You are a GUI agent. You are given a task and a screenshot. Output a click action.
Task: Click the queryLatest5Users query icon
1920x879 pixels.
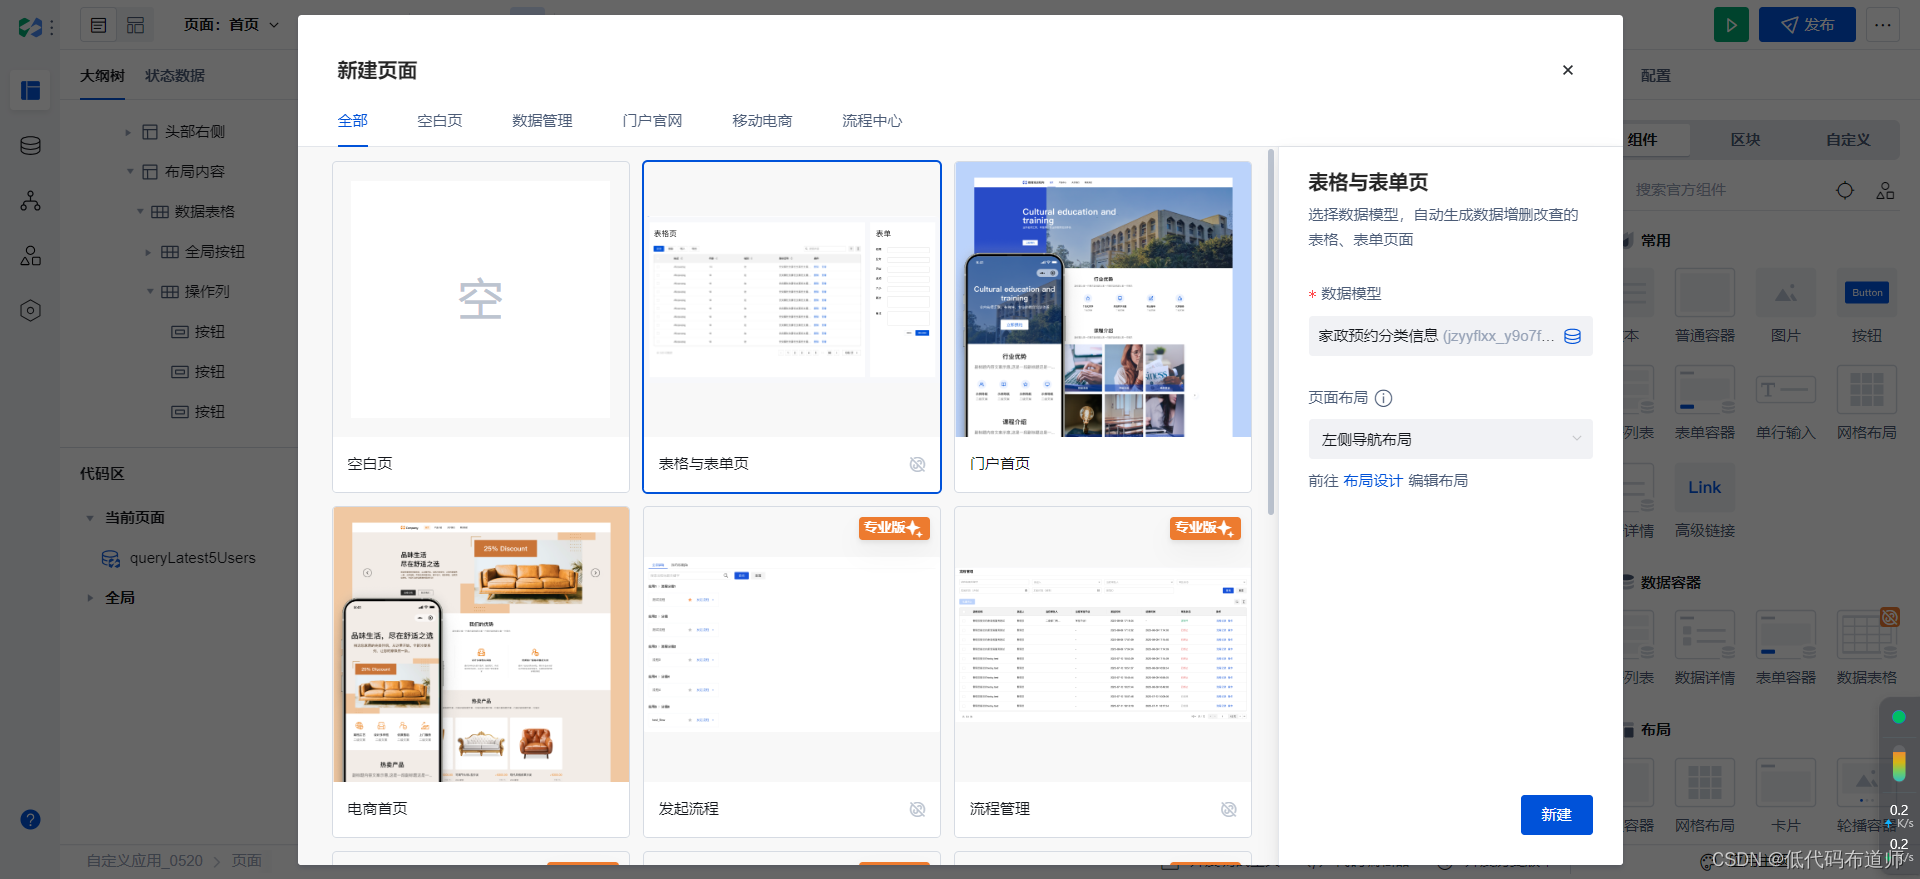[111, 558]
